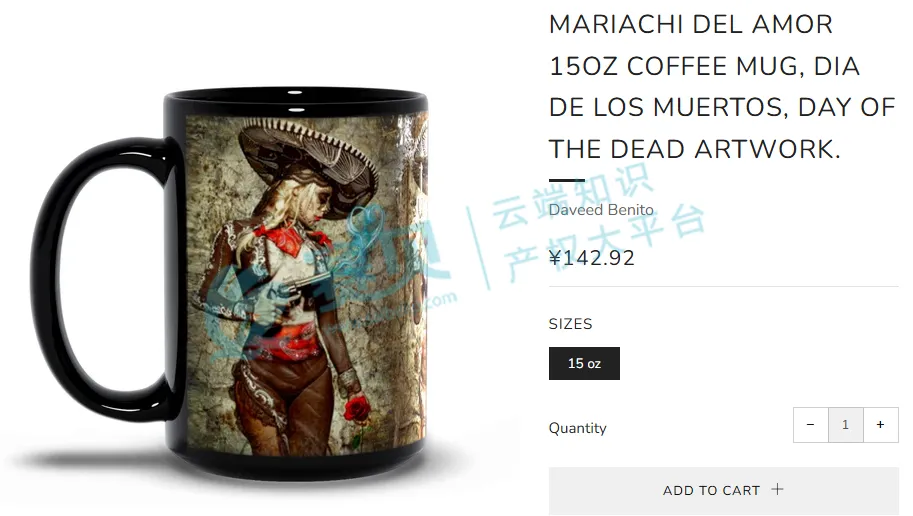The width and height of the screenshot is (913, 516).
Task: Click the plus icon inside Add to Cart
Action: (x=777, y=489)
